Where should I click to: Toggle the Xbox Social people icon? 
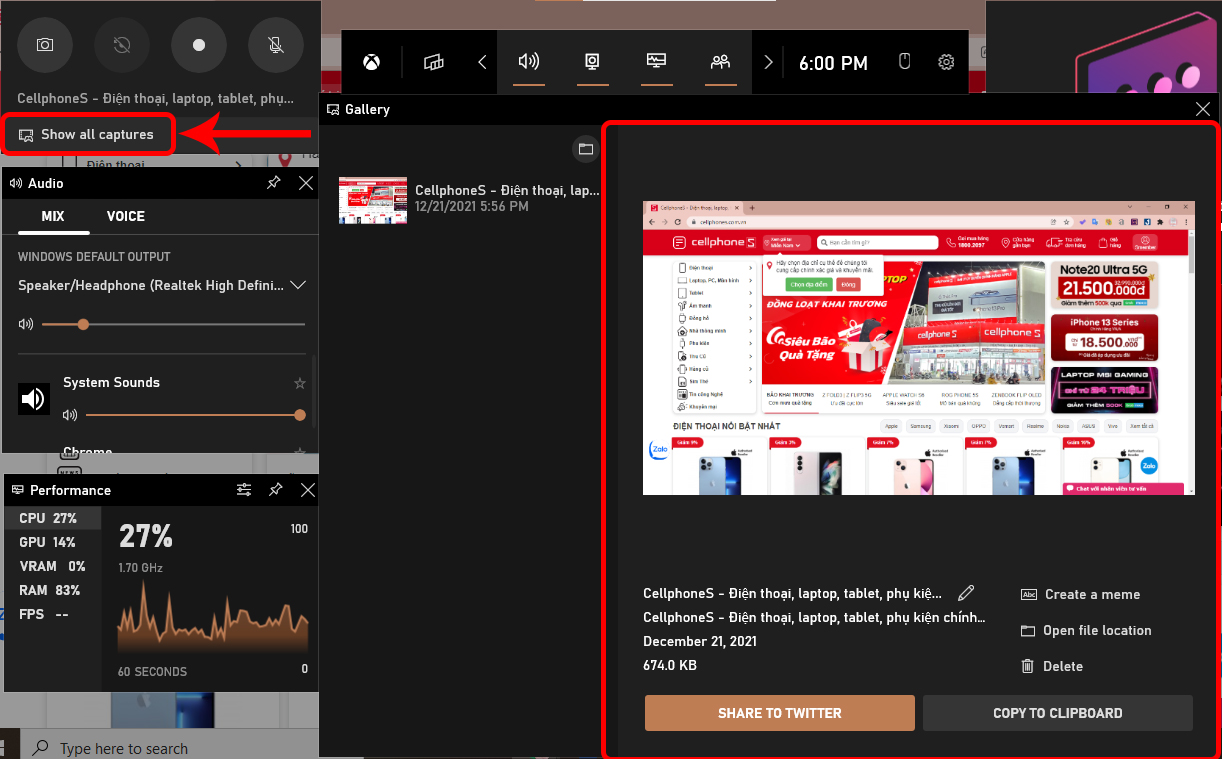tap(720, 62)
